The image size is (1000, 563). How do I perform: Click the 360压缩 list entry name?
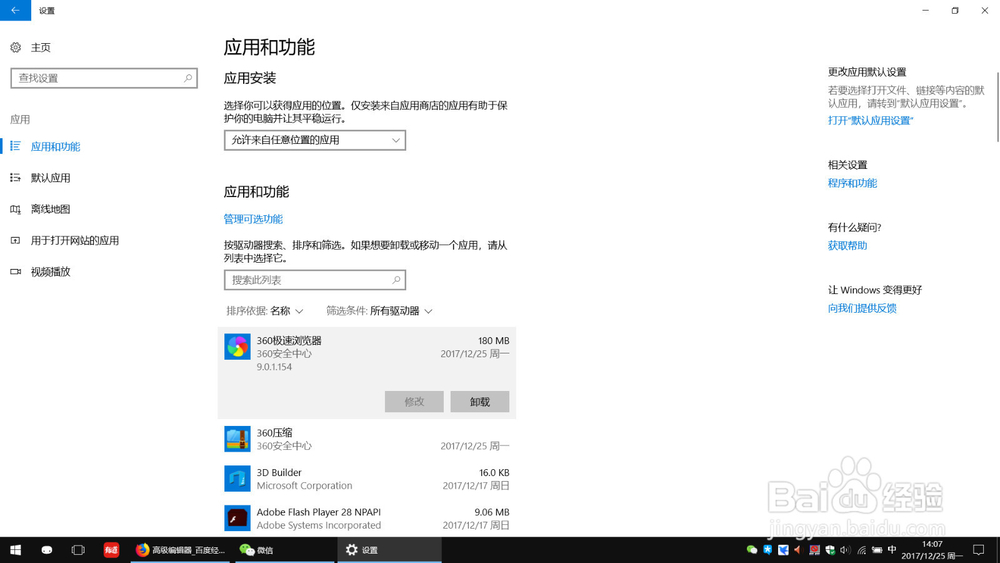pos(274,432)
